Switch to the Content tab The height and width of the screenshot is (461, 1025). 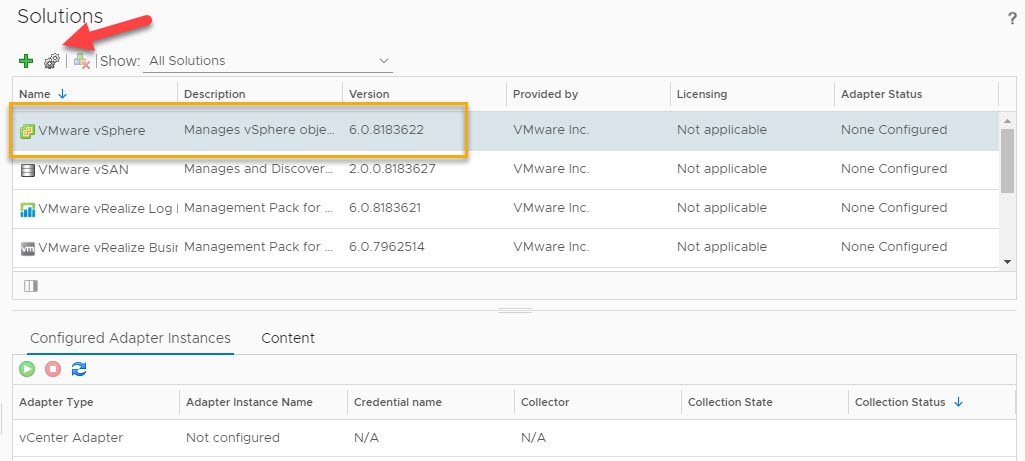288,338
